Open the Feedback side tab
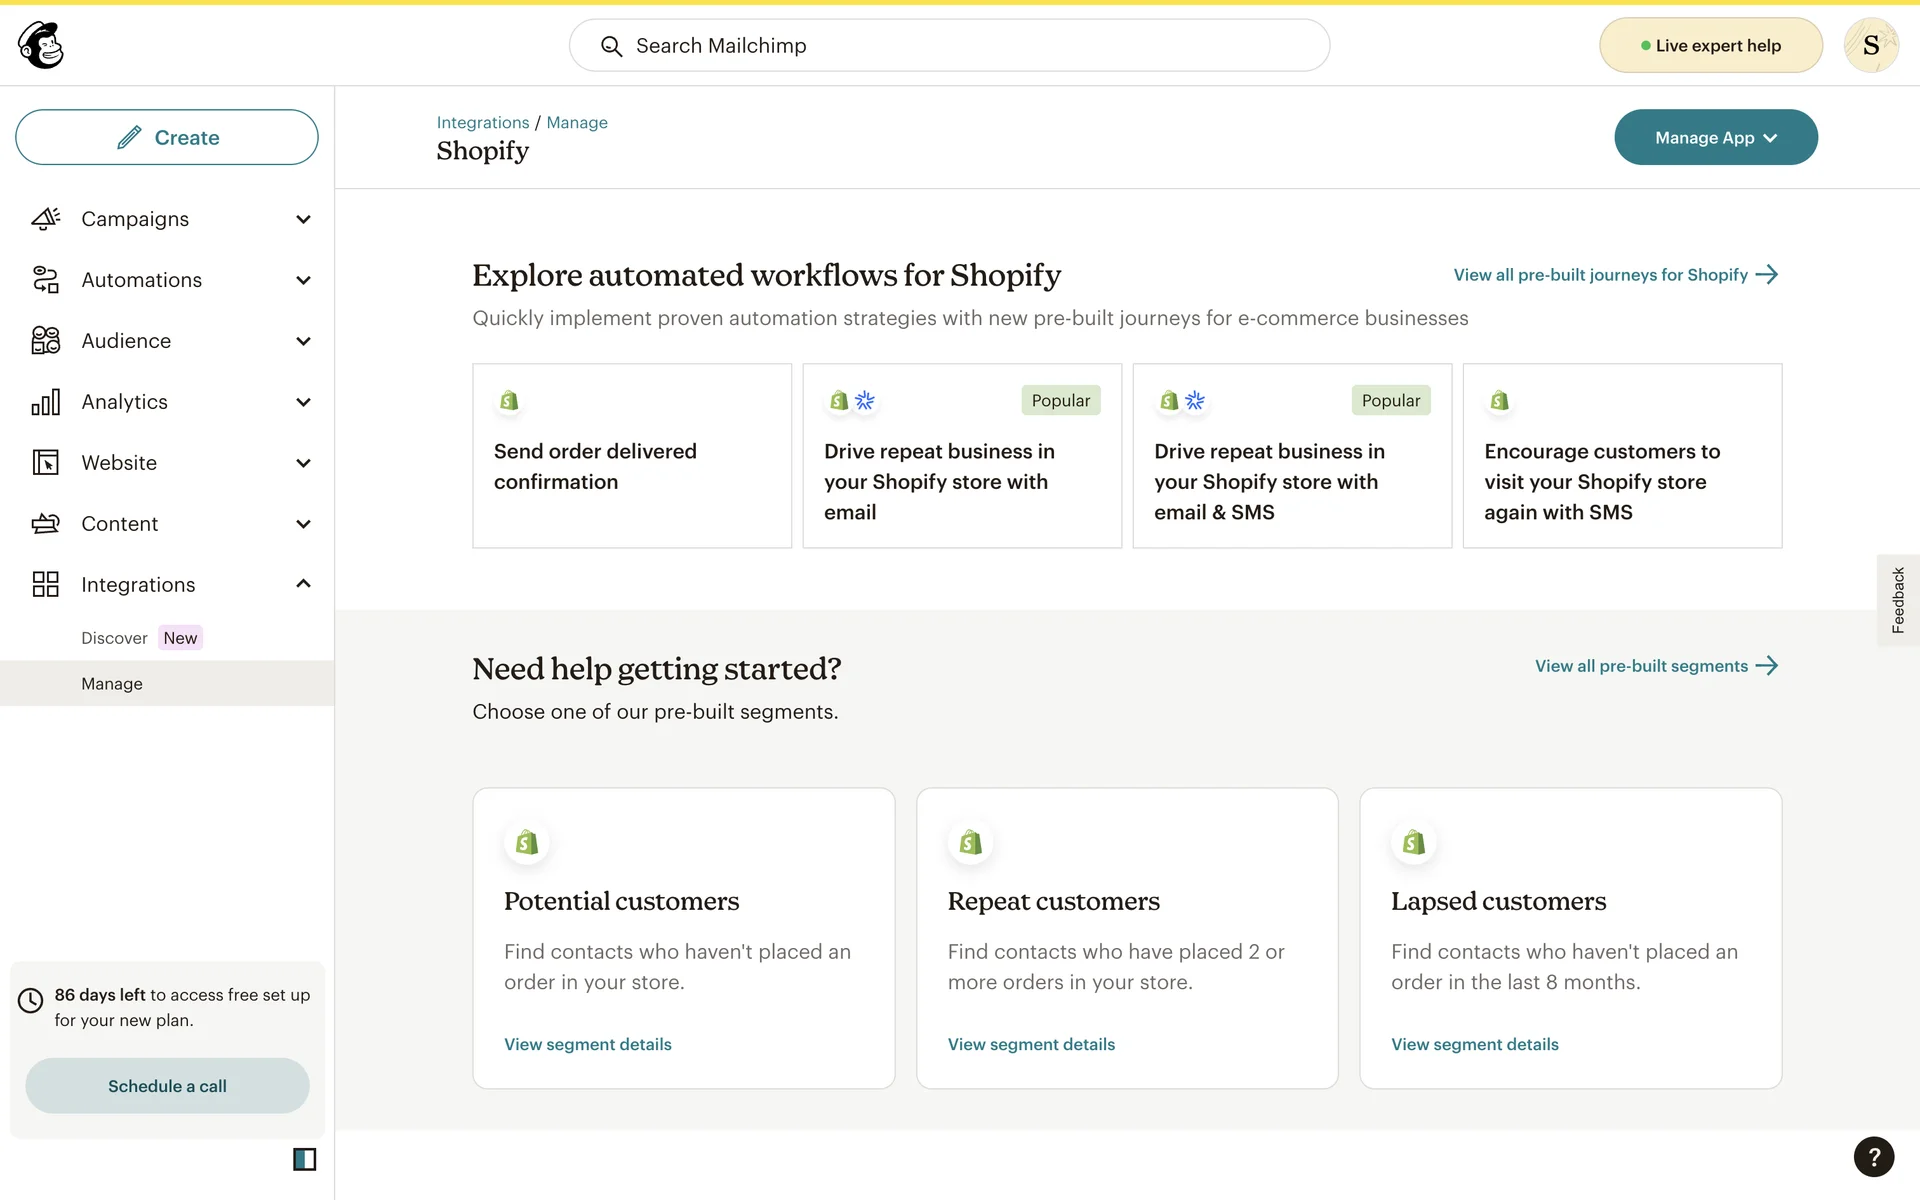The width and height of the screenshot is (1920, 1200). click(1897, 600)
